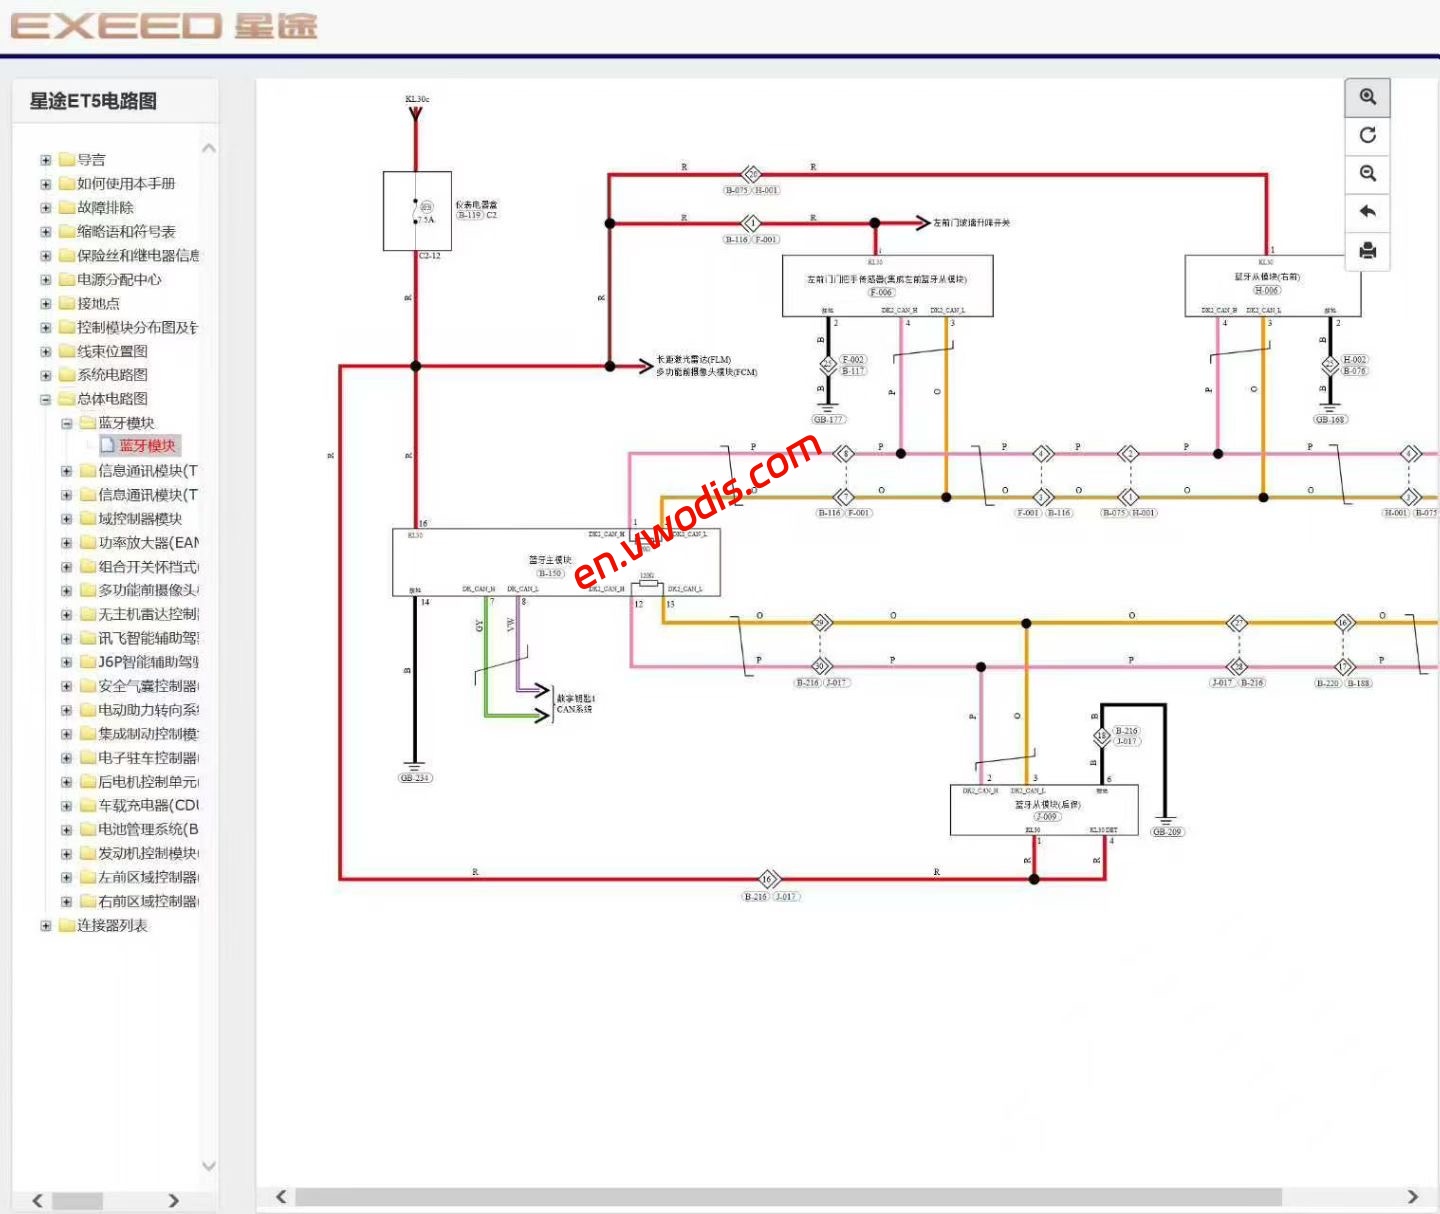Click the right arrow at sidebar bottom
The image size is (1440, 1214).
[173, 1200]
